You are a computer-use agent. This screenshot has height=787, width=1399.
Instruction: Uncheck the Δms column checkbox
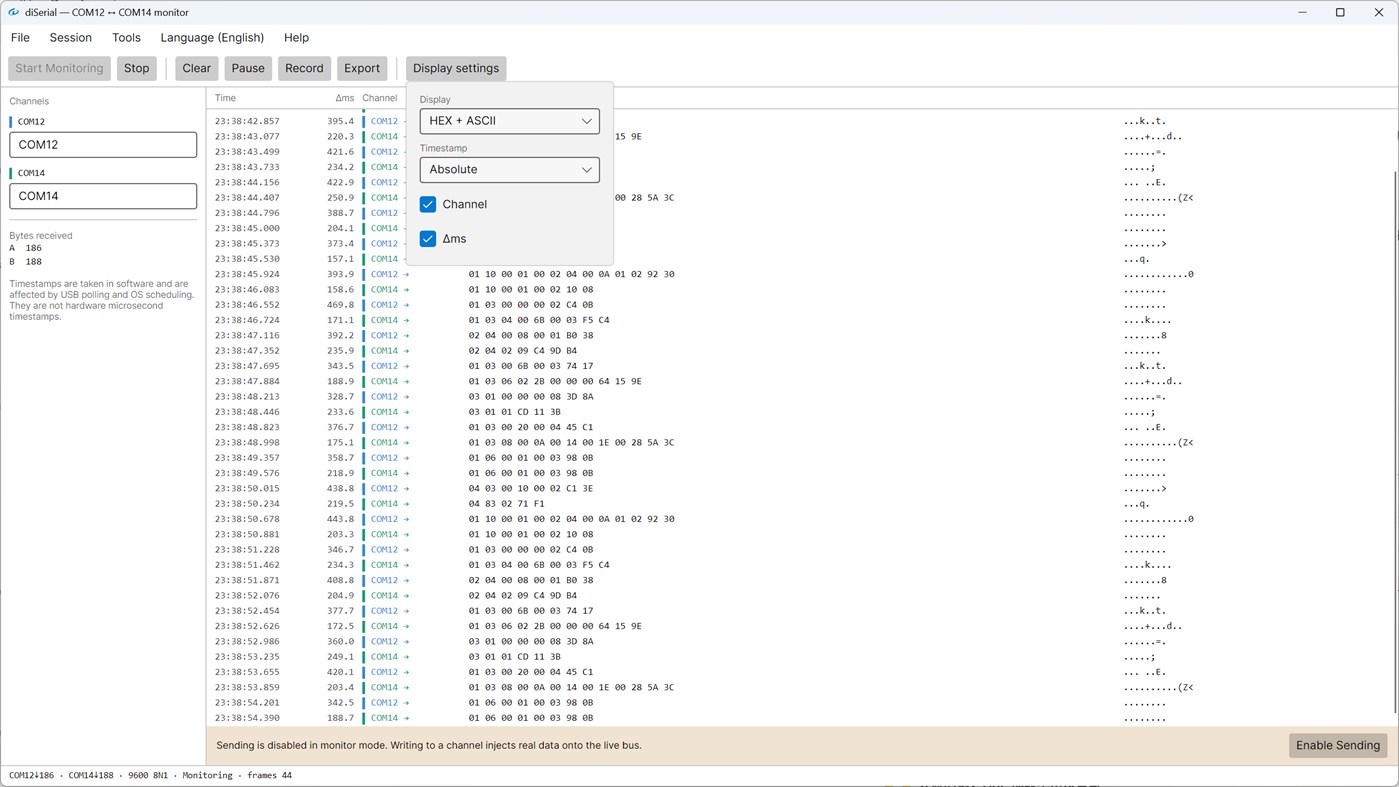(428, 239)
